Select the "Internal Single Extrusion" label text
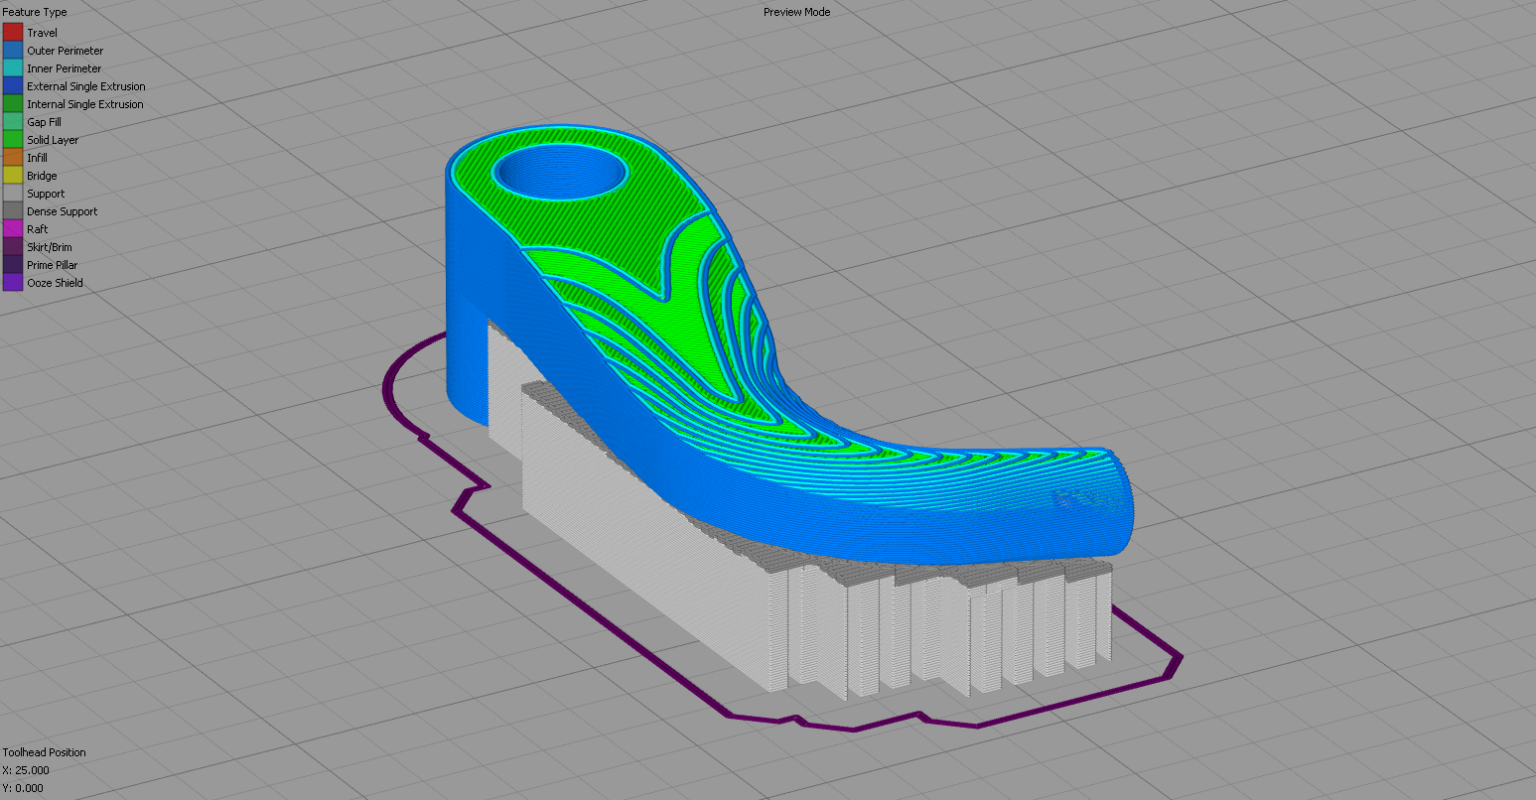This screenshot has height=800, width=1536. [85, 105]
